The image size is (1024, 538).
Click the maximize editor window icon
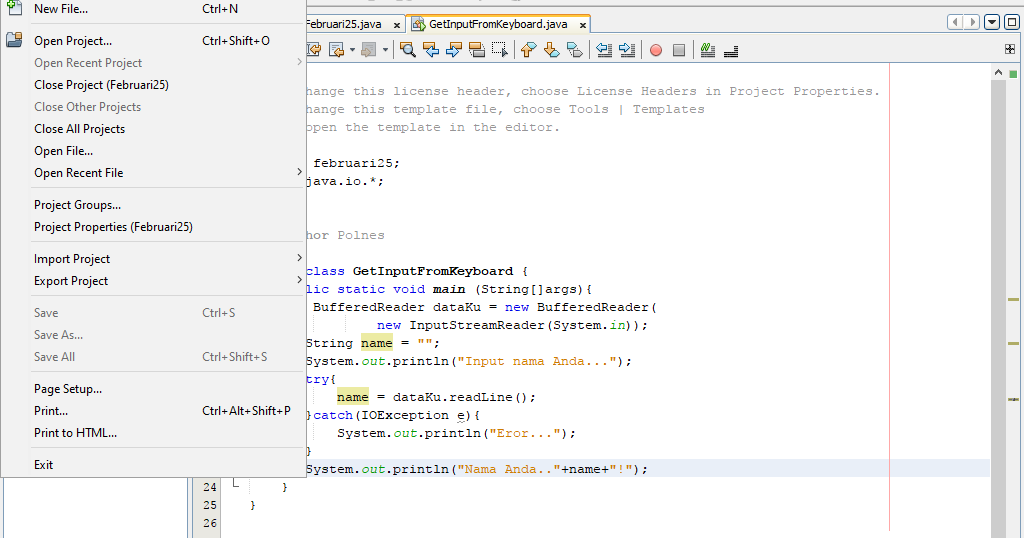point(1012,22)
